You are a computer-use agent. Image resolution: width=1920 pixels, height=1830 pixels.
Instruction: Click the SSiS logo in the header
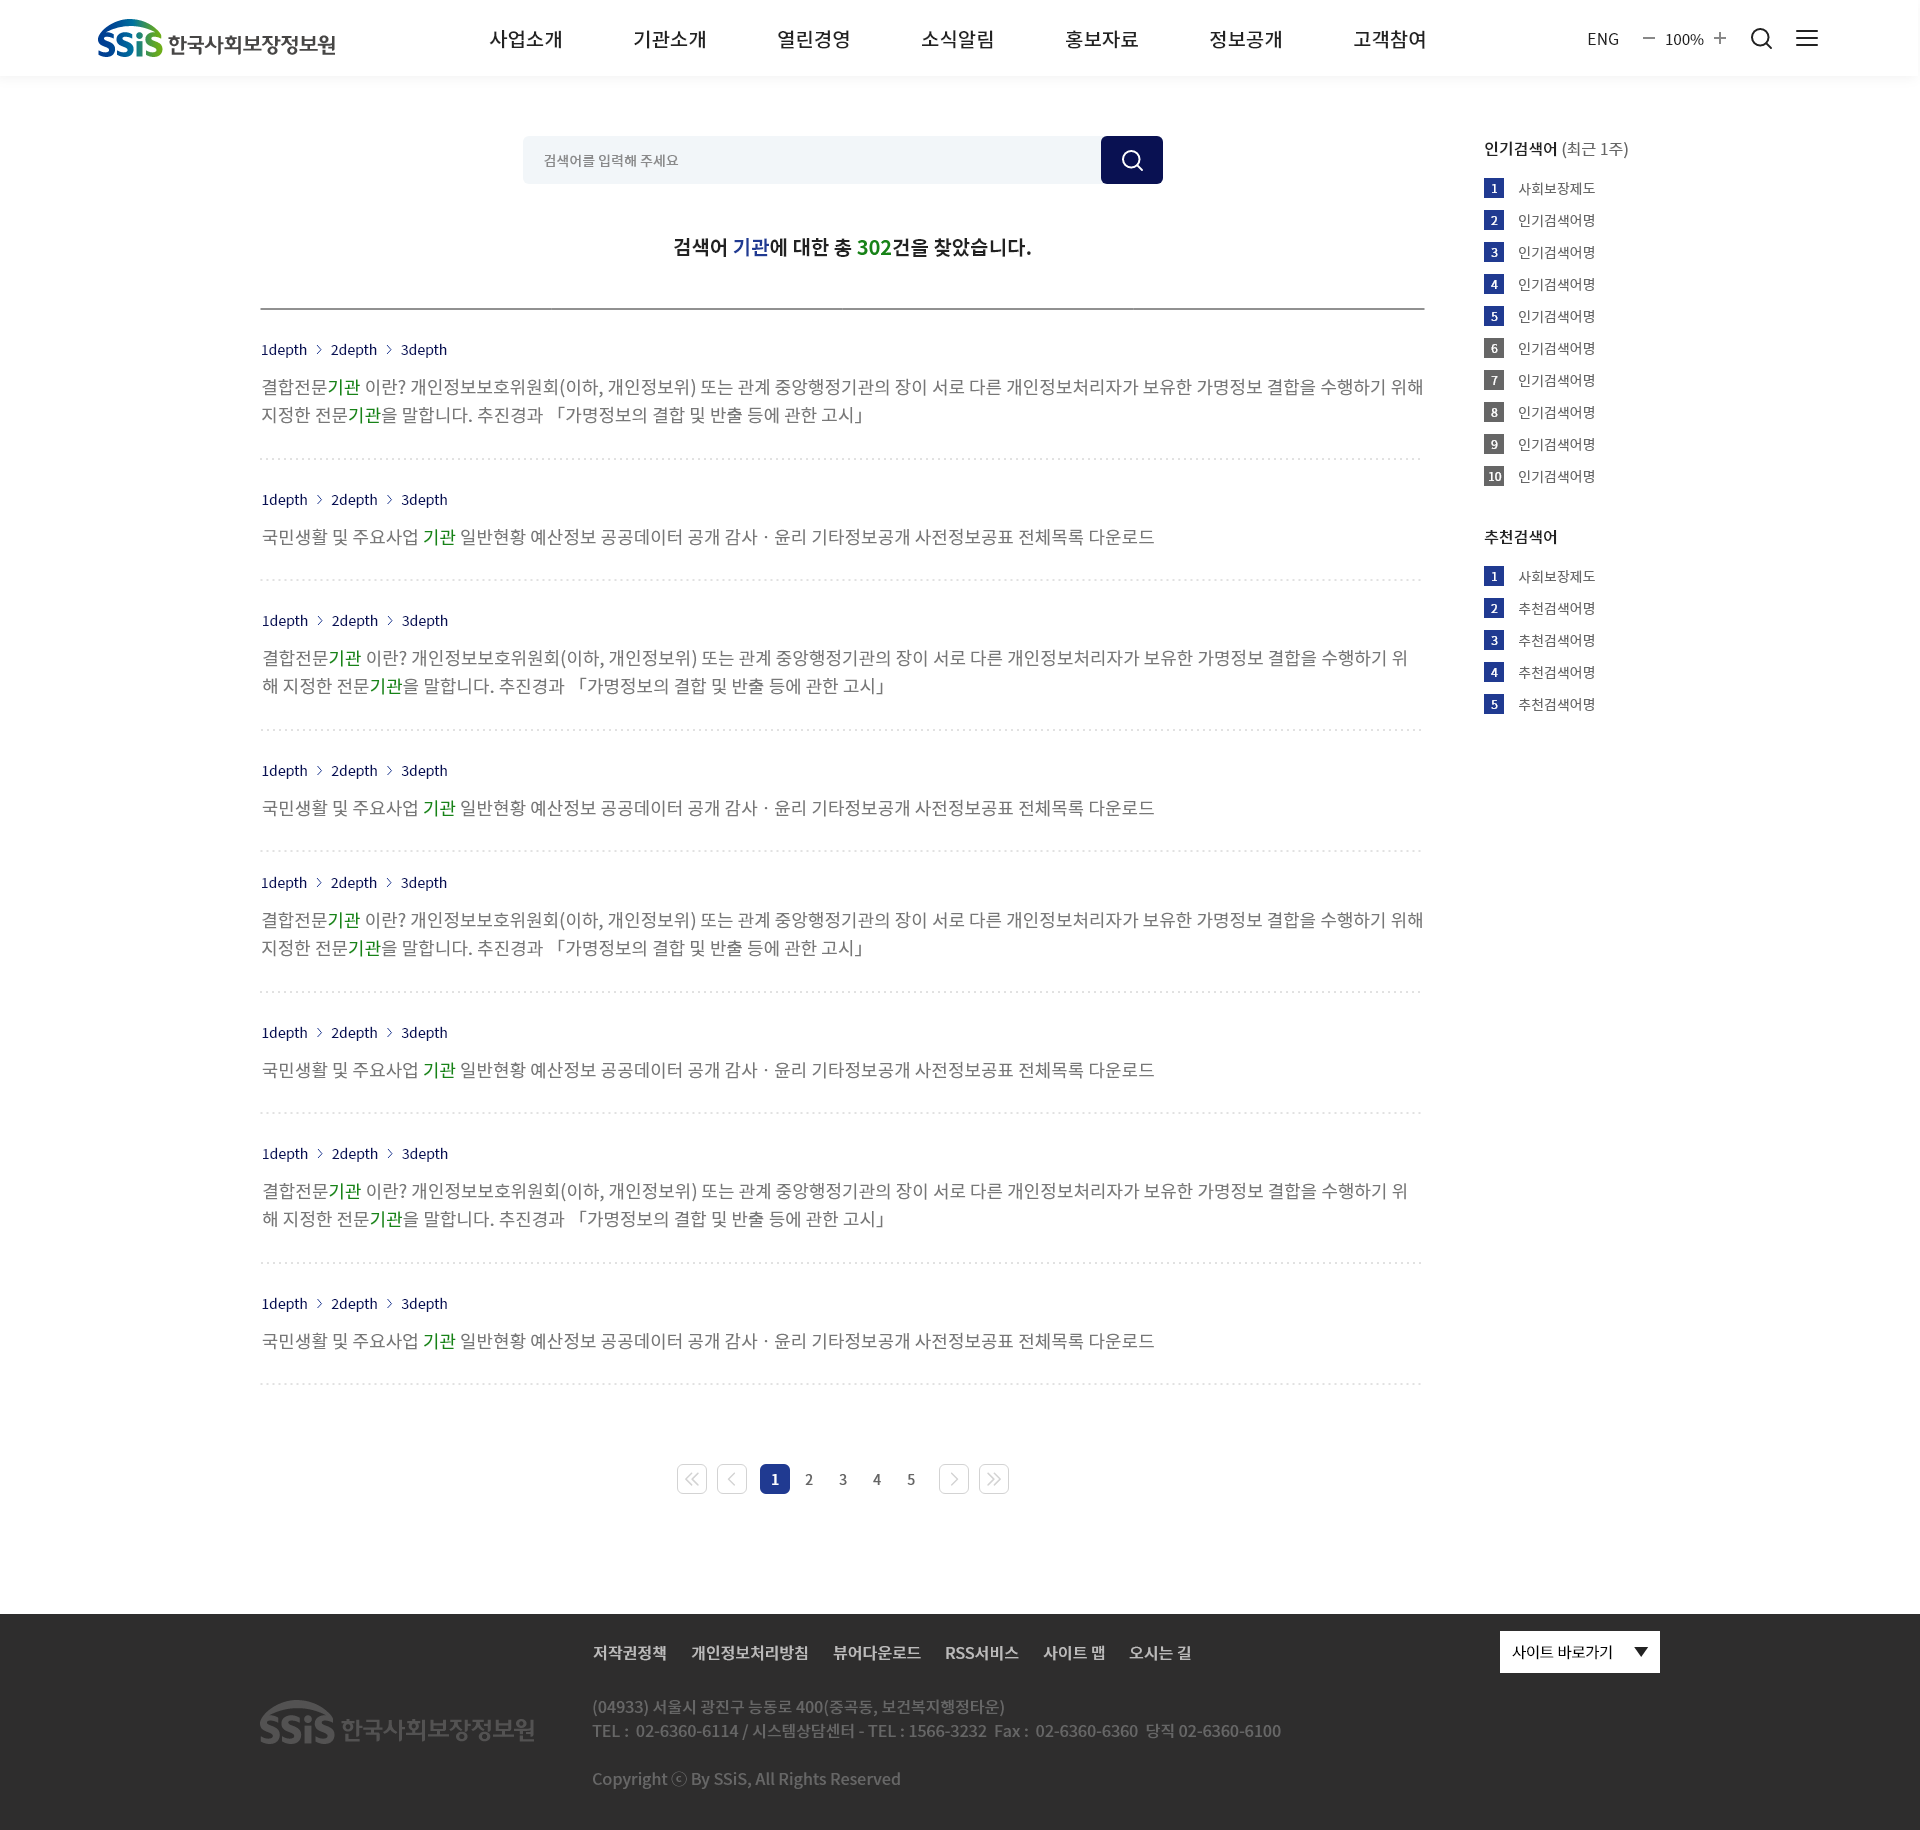(216, 39)
